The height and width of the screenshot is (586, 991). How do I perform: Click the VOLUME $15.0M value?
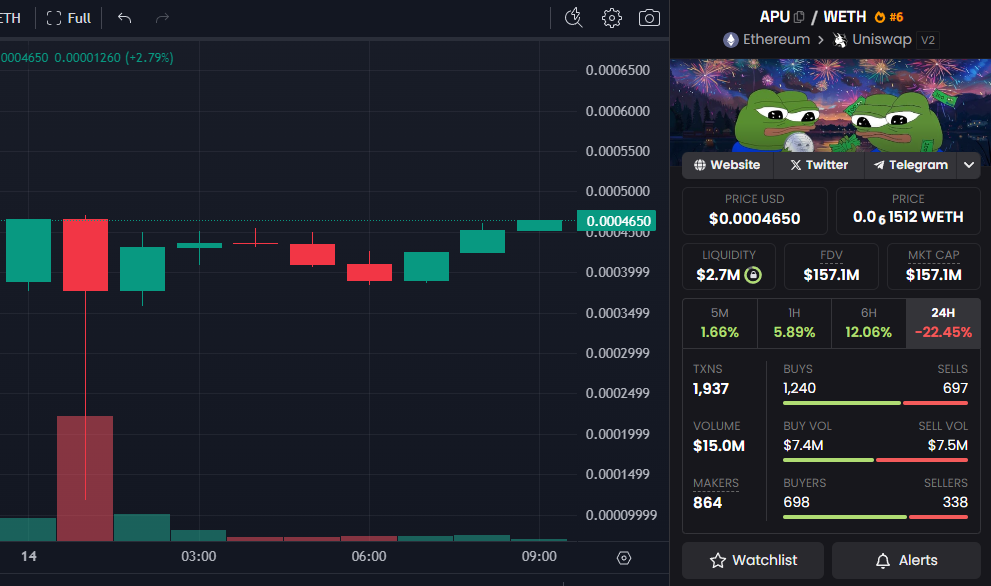(719, 446)
